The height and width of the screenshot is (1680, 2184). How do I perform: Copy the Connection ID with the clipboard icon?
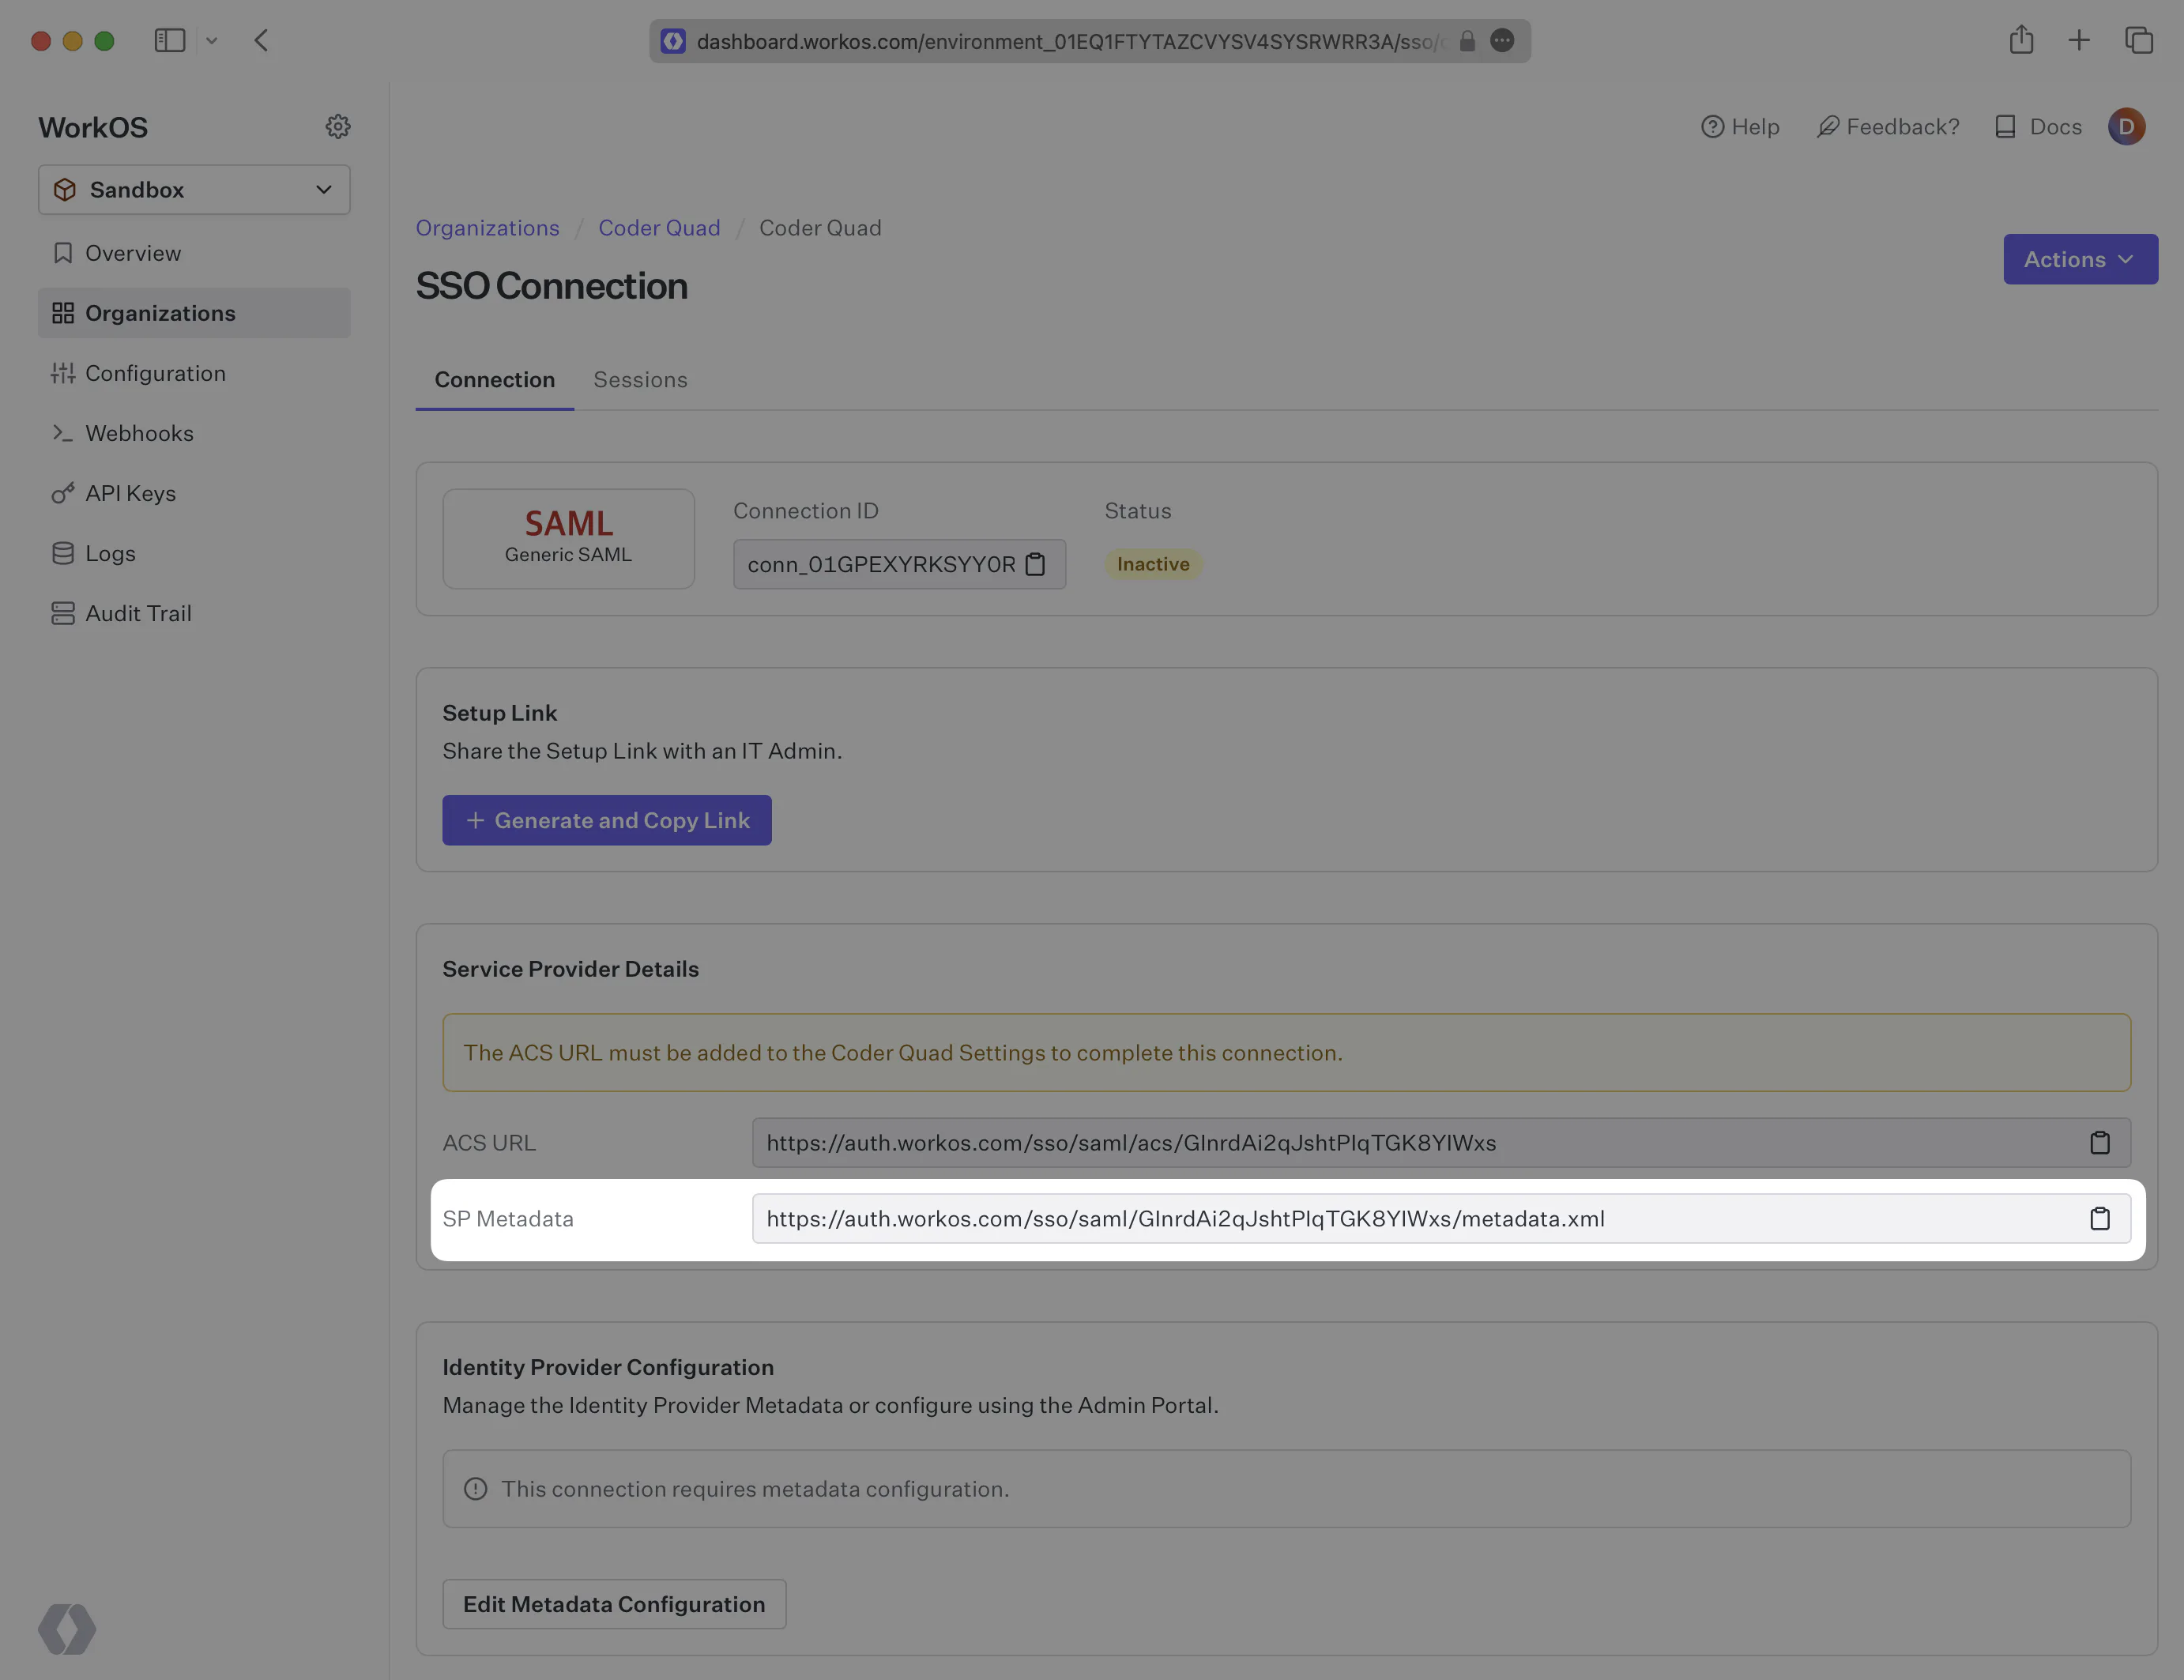point(1036,564)
